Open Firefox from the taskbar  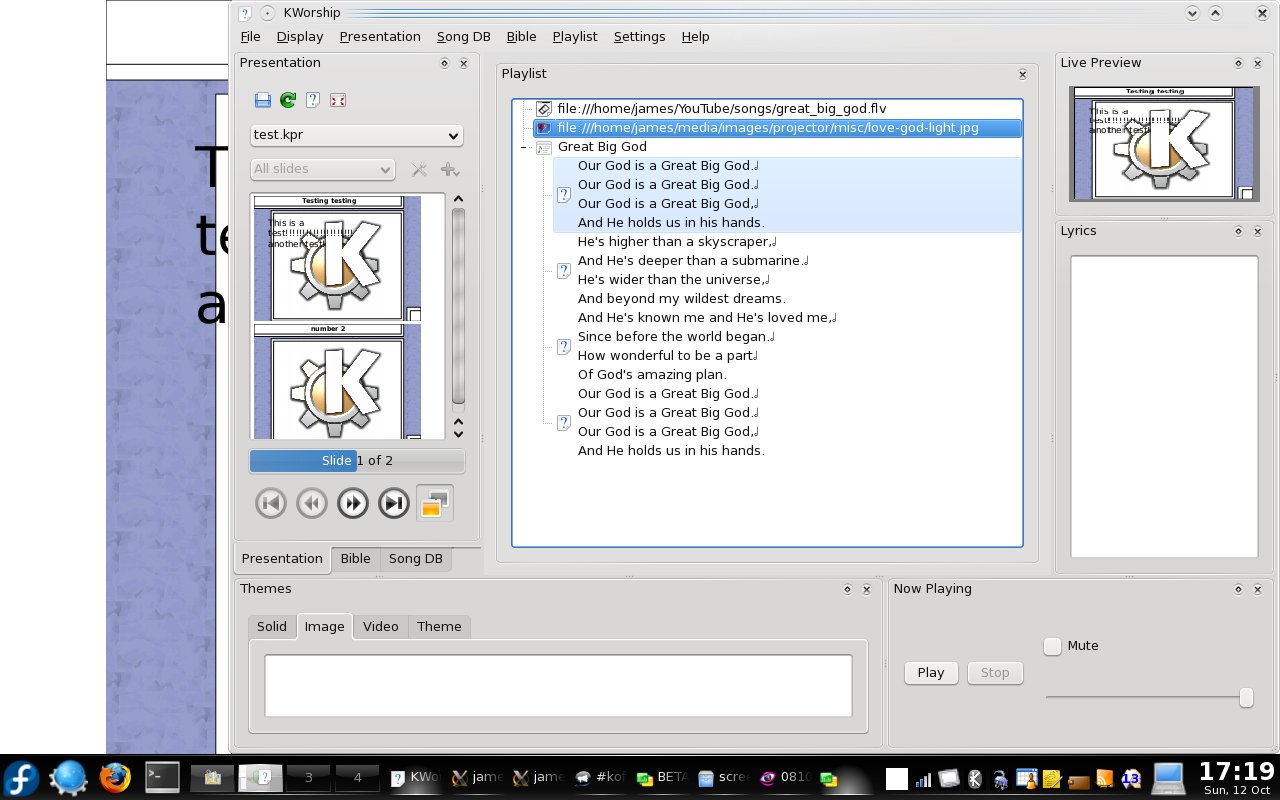pyautogui.click(x=115, y=777)
